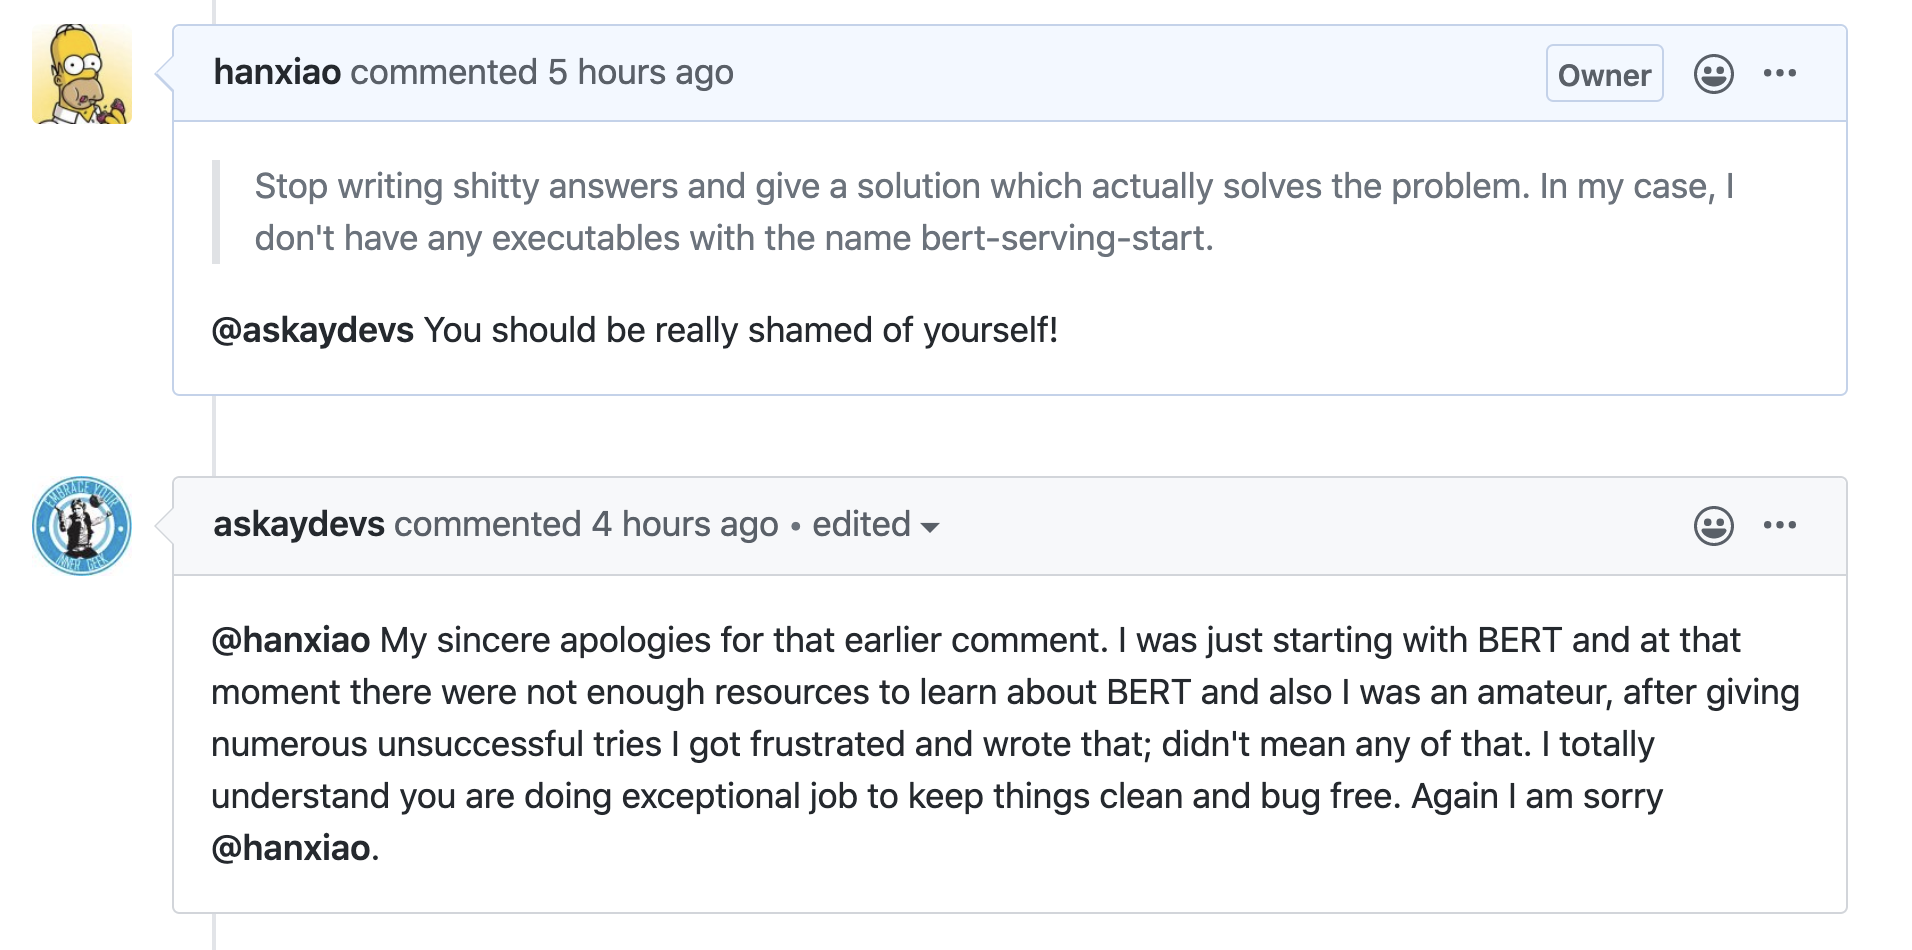Add emoji reaction to askaydevs's comment
This screenshot has width=1912, height=950.
tap(1713, 526)
